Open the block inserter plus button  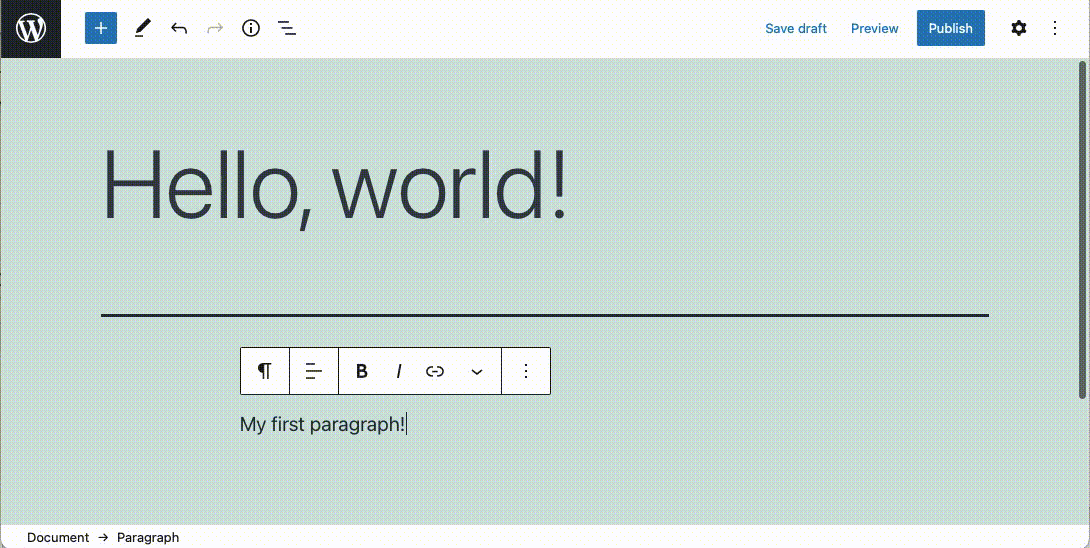point(101,29)
